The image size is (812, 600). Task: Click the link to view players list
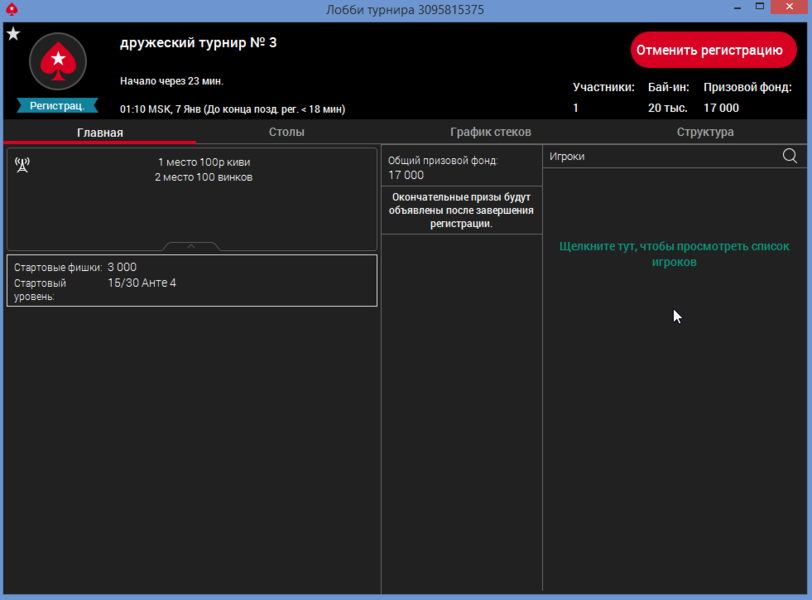674,254
